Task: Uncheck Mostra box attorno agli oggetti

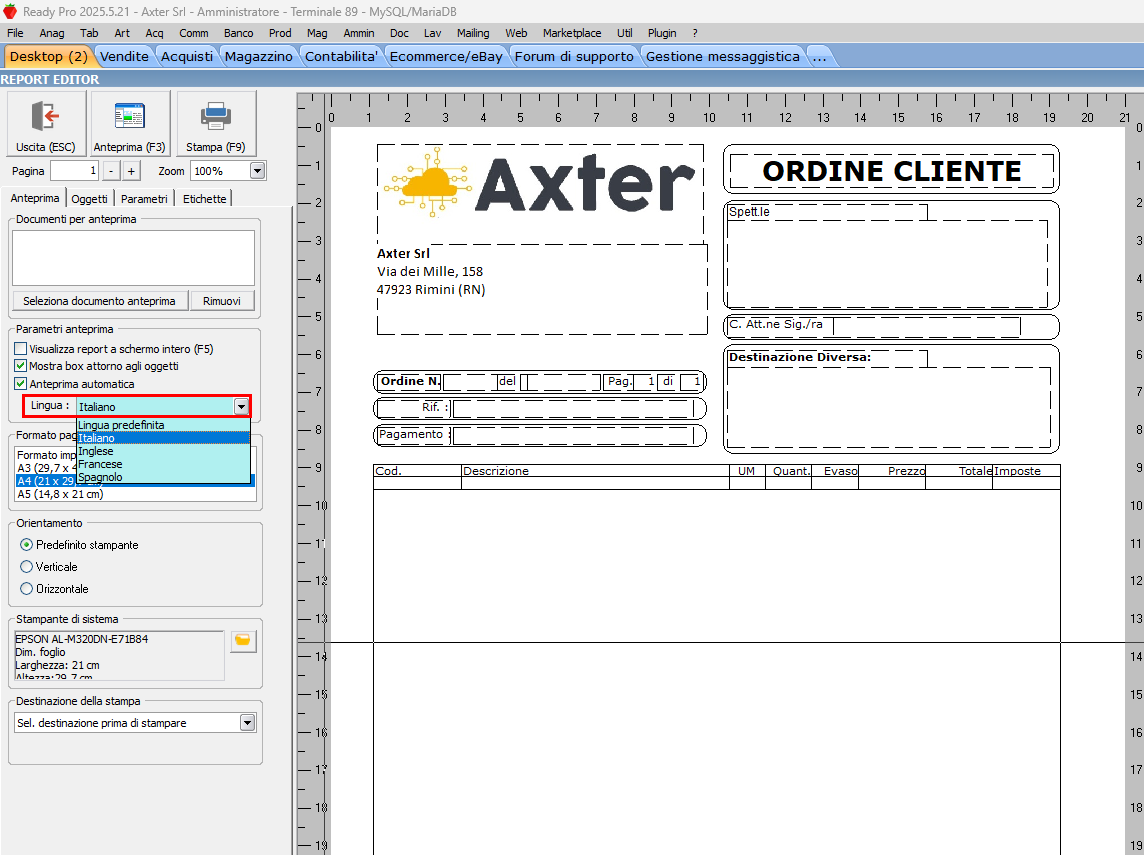Action: (x=21, y=366)
